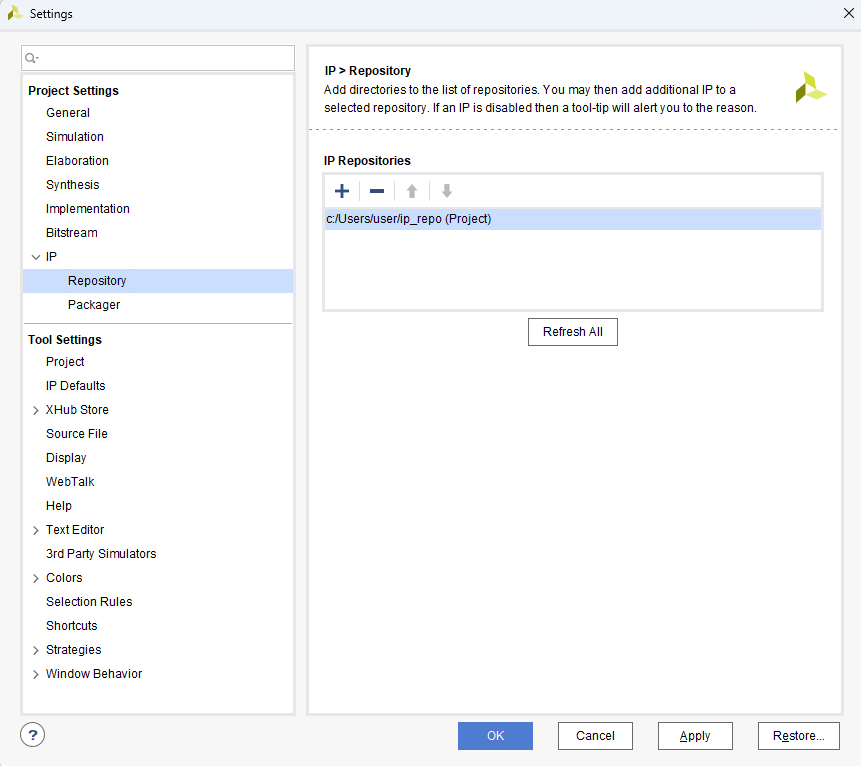Select Strategies settings
This screenshot has width=861, height=766.
pos(74,650)
